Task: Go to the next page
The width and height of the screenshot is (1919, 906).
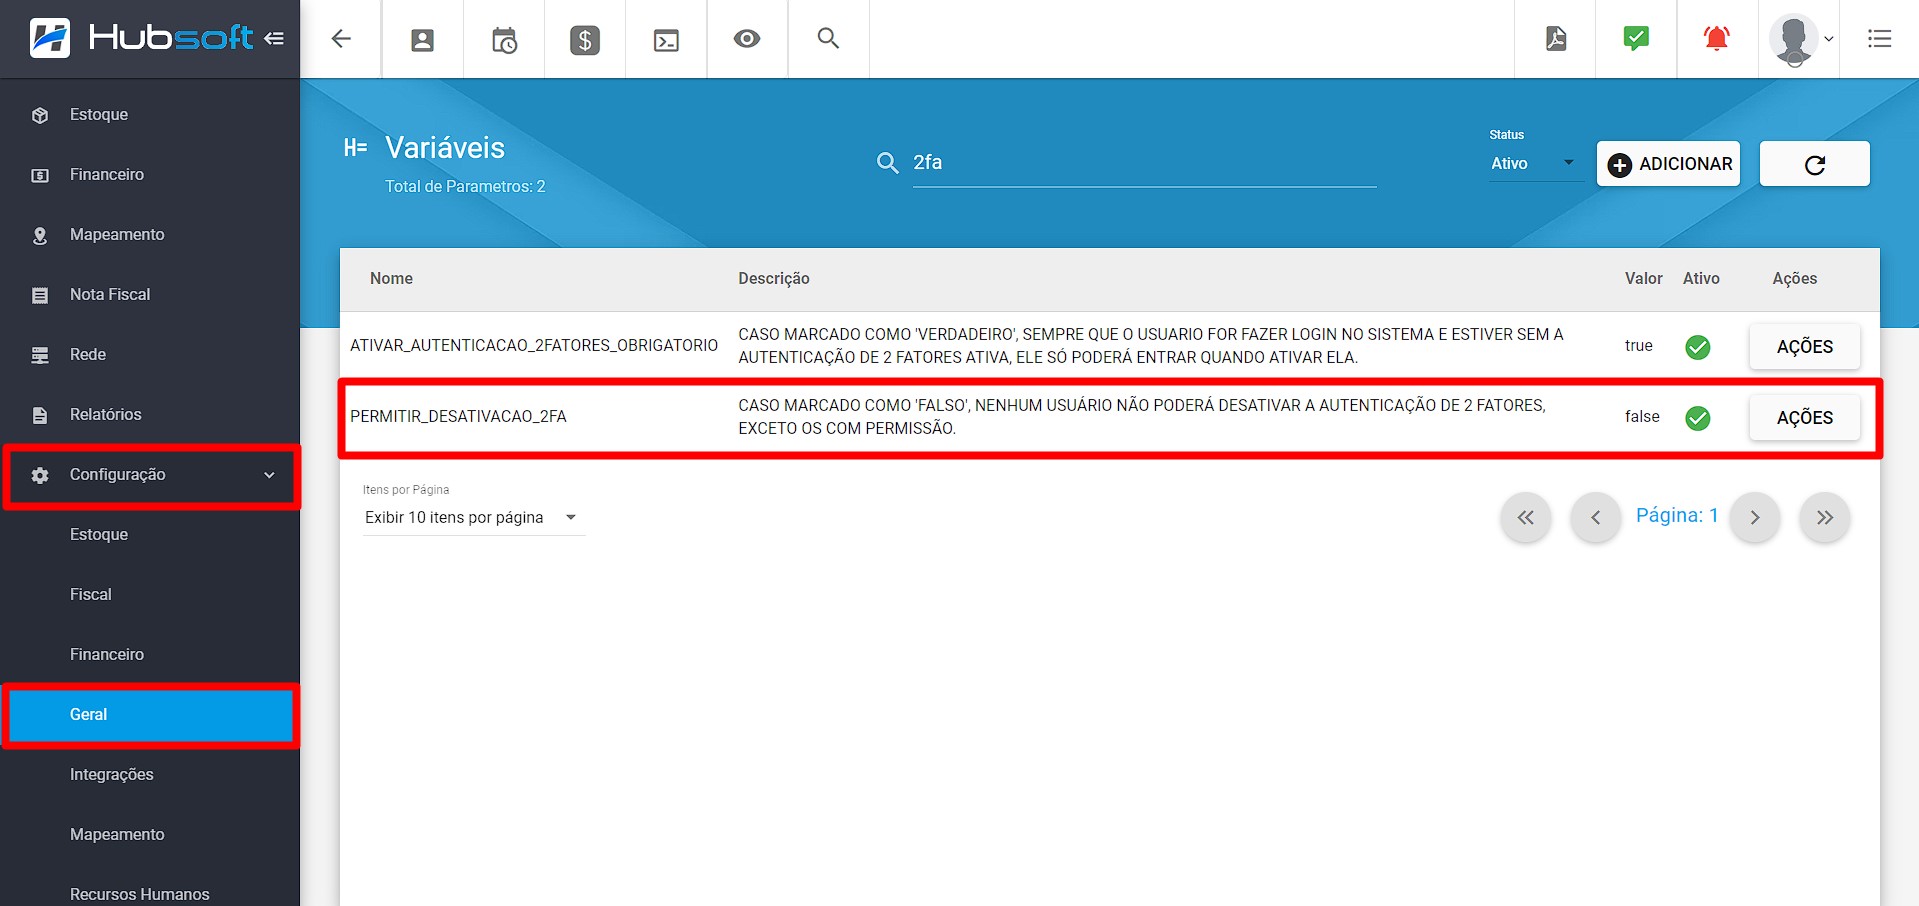Action: 1754,517
